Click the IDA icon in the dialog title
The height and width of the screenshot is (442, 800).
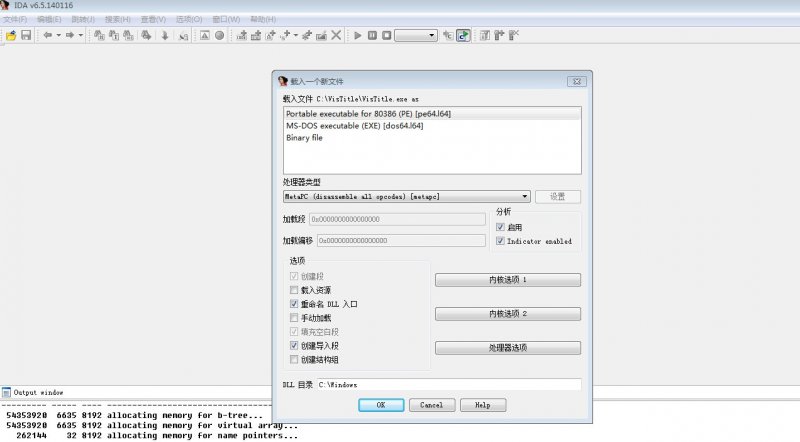click(283, 81)
